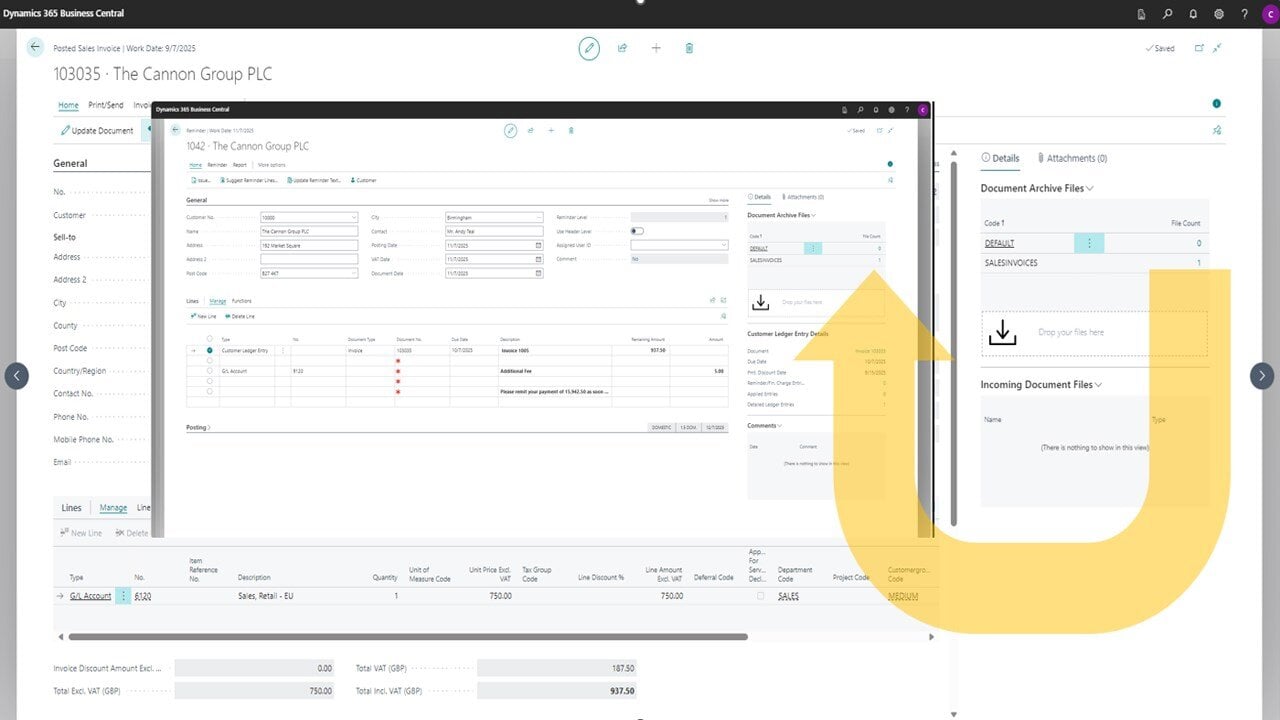Expand Document Archive Files in Reminder FactBox
The image size is (1280, 720).
click(x=782, y=215)
